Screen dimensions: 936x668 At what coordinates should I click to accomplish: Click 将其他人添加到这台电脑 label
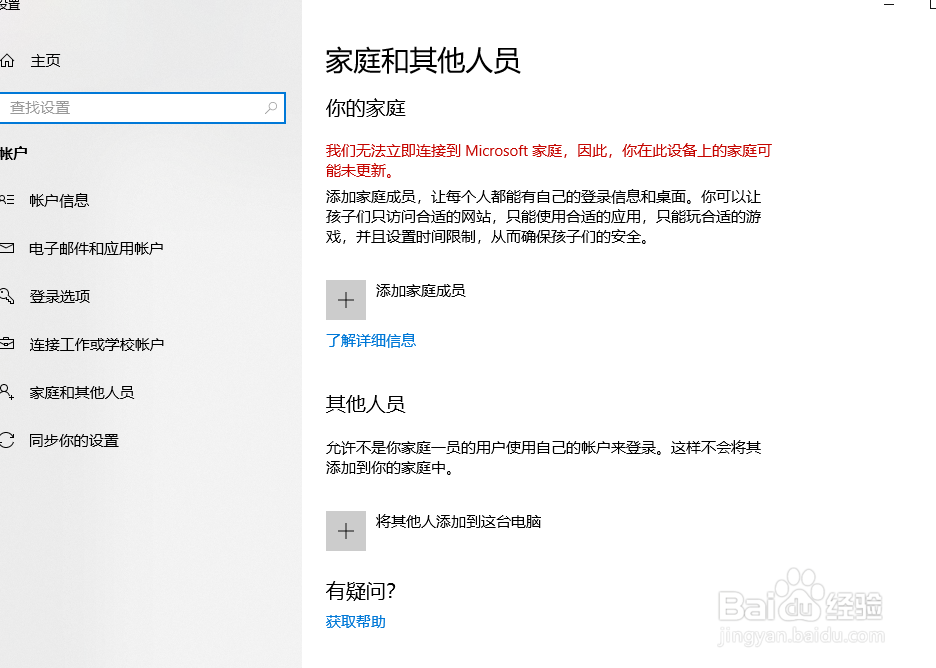[x=458, y=522]
